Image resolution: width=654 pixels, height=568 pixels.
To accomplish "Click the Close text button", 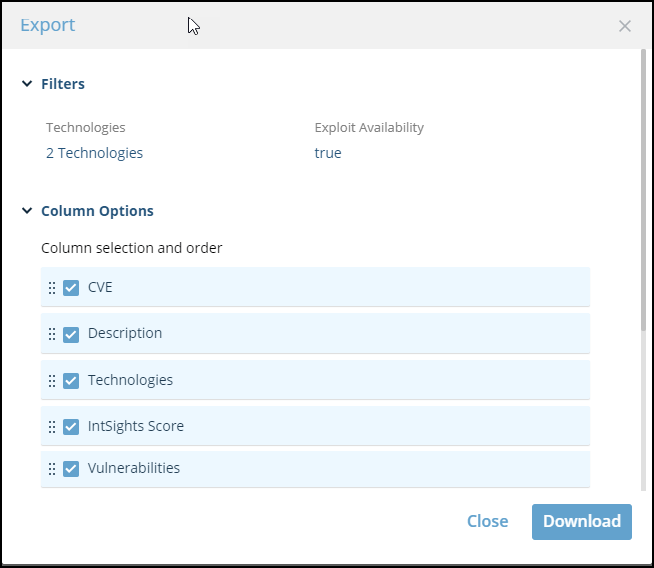I will coord(487,521).
